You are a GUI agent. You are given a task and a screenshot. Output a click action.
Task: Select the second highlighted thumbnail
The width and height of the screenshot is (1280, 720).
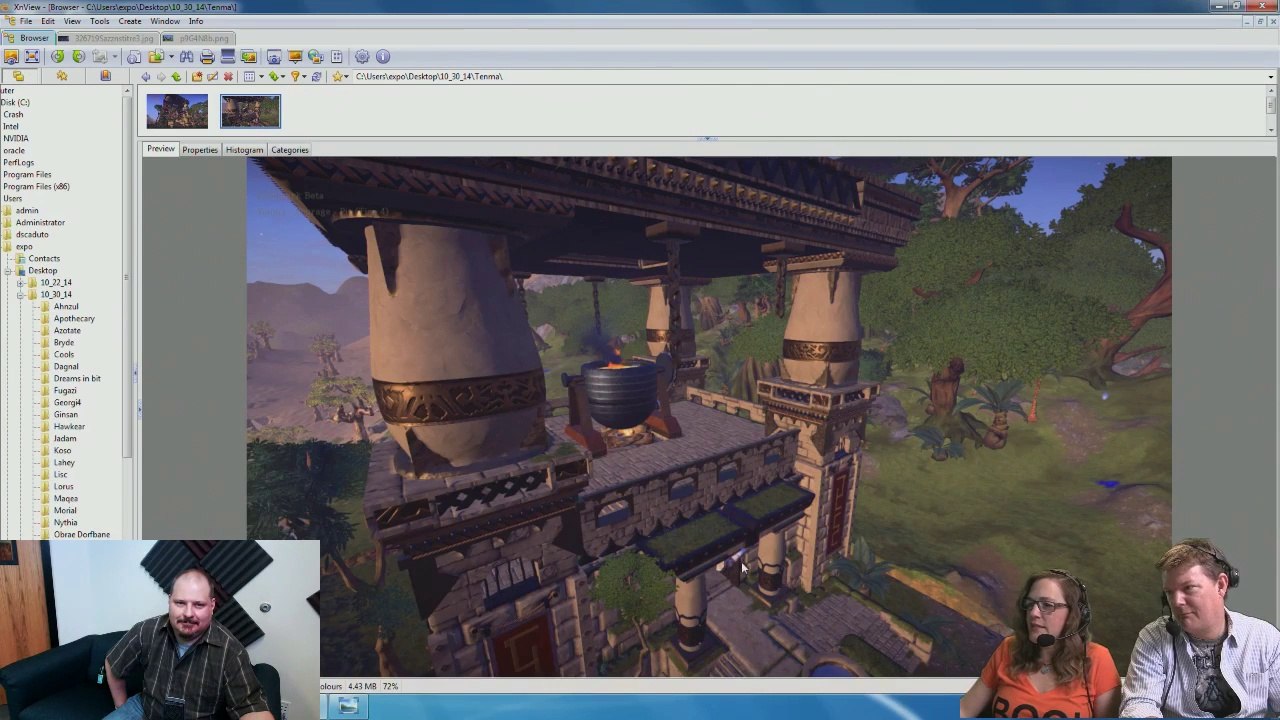tap(250, 111)
